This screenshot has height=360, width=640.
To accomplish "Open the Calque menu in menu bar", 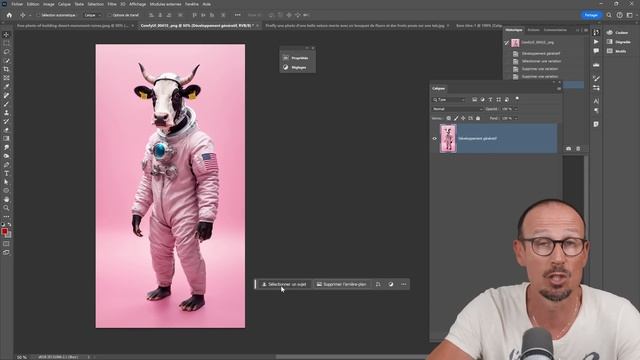I will coord(64,4).
